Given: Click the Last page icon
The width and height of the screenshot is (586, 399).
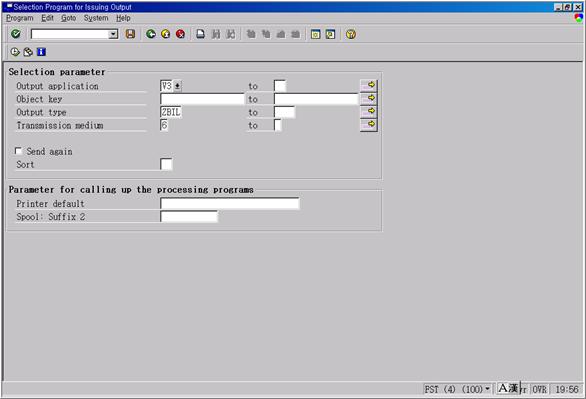Looking at the screenshot, I should click(295, 34).
